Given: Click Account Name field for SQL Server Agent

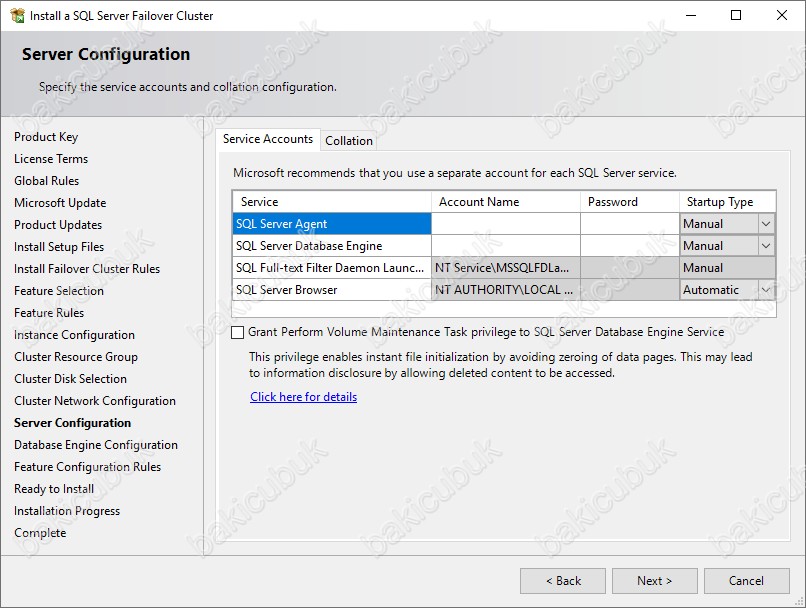Looking at the screenshot, I should pos(506,224).
